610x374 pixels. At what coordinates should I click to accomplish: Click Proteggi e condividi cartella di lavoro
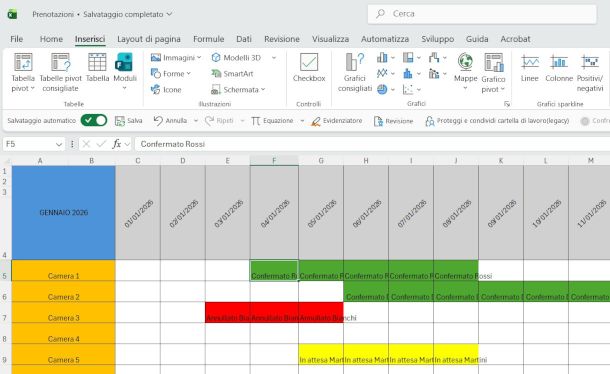point(497,121)
